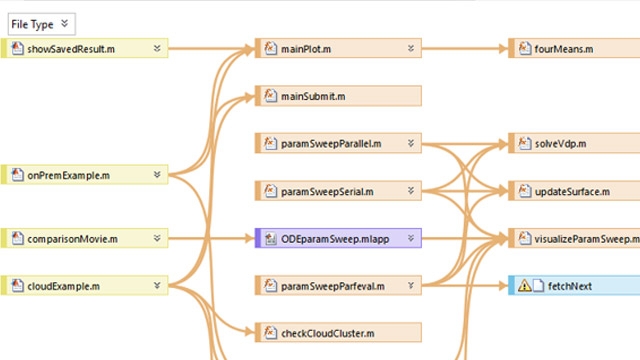Click the fourMeans.m function file icon
Image resolution: width=640 pixels, height=360 pixels.
click(x=524, y=48)
